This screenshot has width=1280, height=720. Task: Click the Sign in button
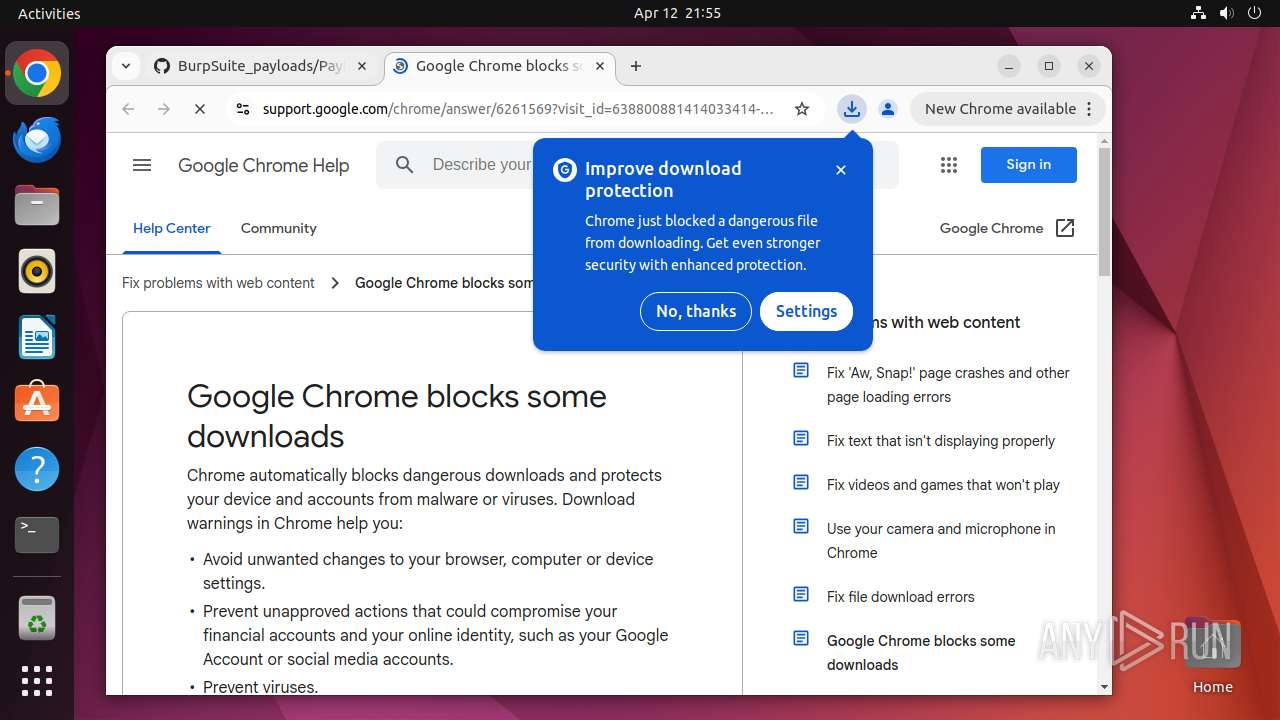(1029, 165)
